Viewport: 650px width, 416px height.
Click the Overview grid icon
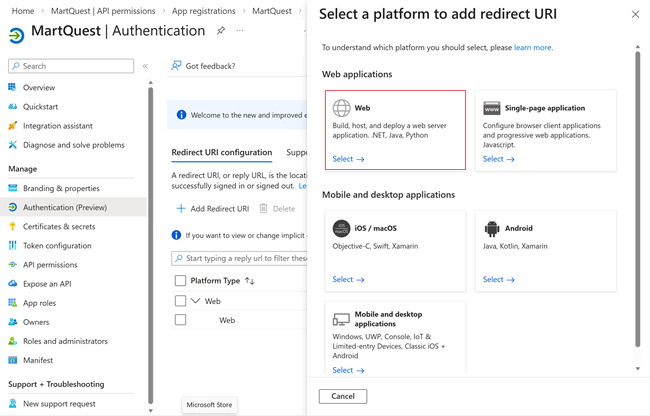pos(12,87)
